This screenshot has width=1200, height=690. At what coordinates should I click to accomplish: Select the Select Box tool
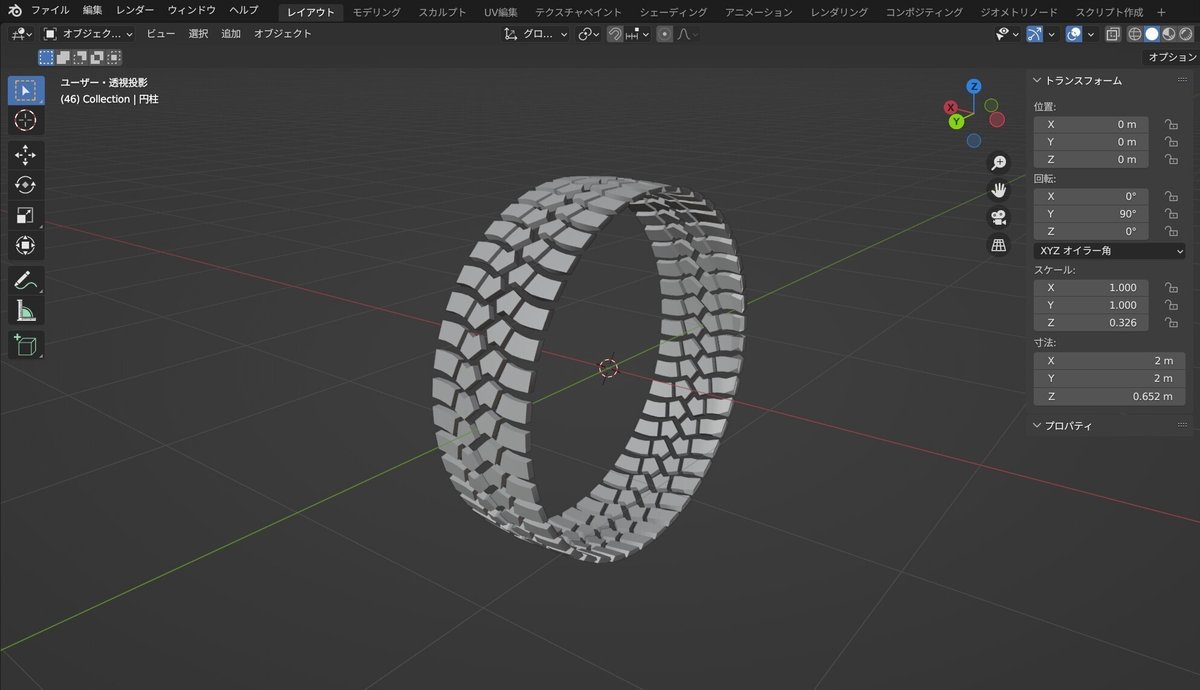(26, 90)
